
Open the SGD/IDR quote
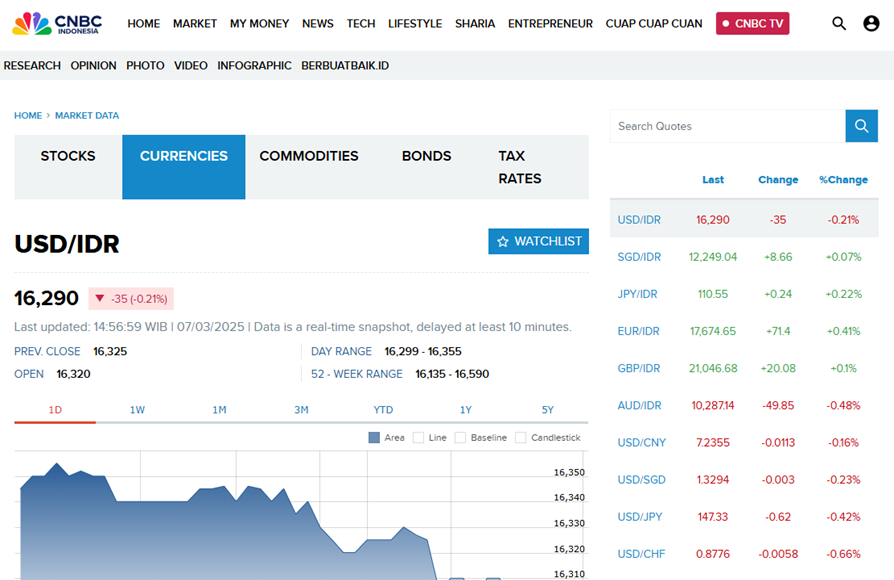click(639, 257)
